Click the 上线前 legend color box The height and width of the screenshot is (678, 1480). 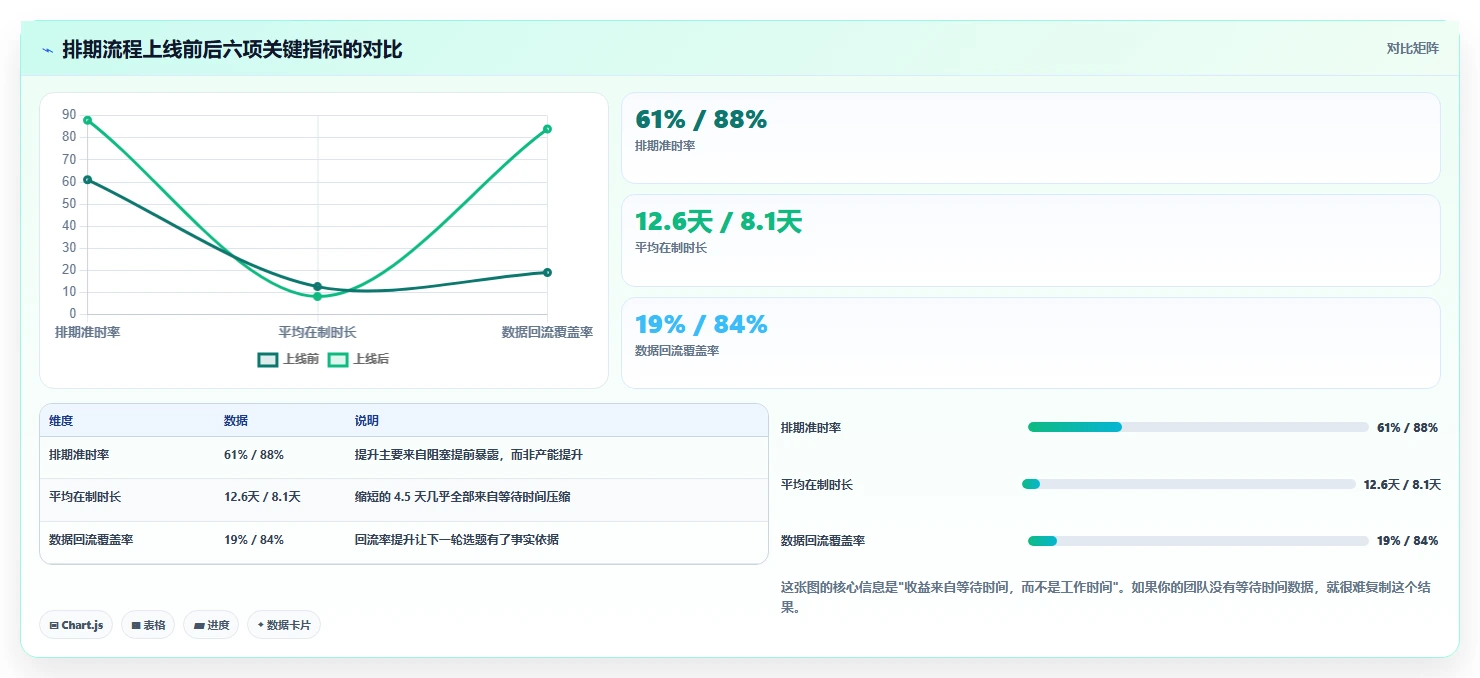[x=268, y=360]
